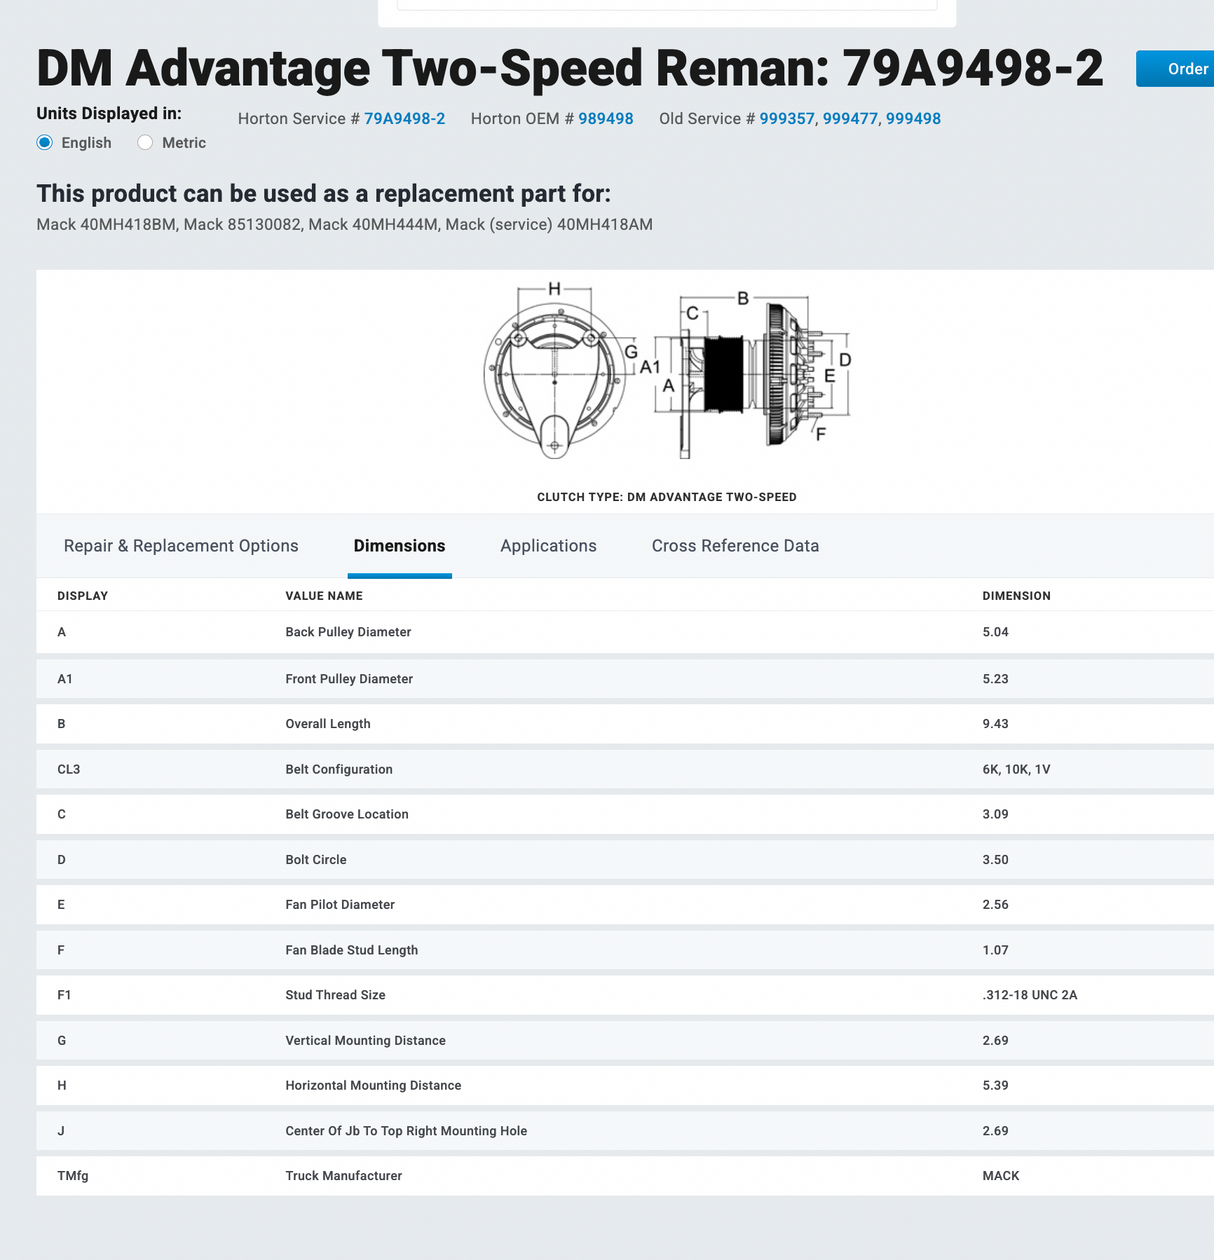Open Horton Service number 79A9498-2 link
The width and height of the screenshot is (1214, 1260).
[404, 119]
